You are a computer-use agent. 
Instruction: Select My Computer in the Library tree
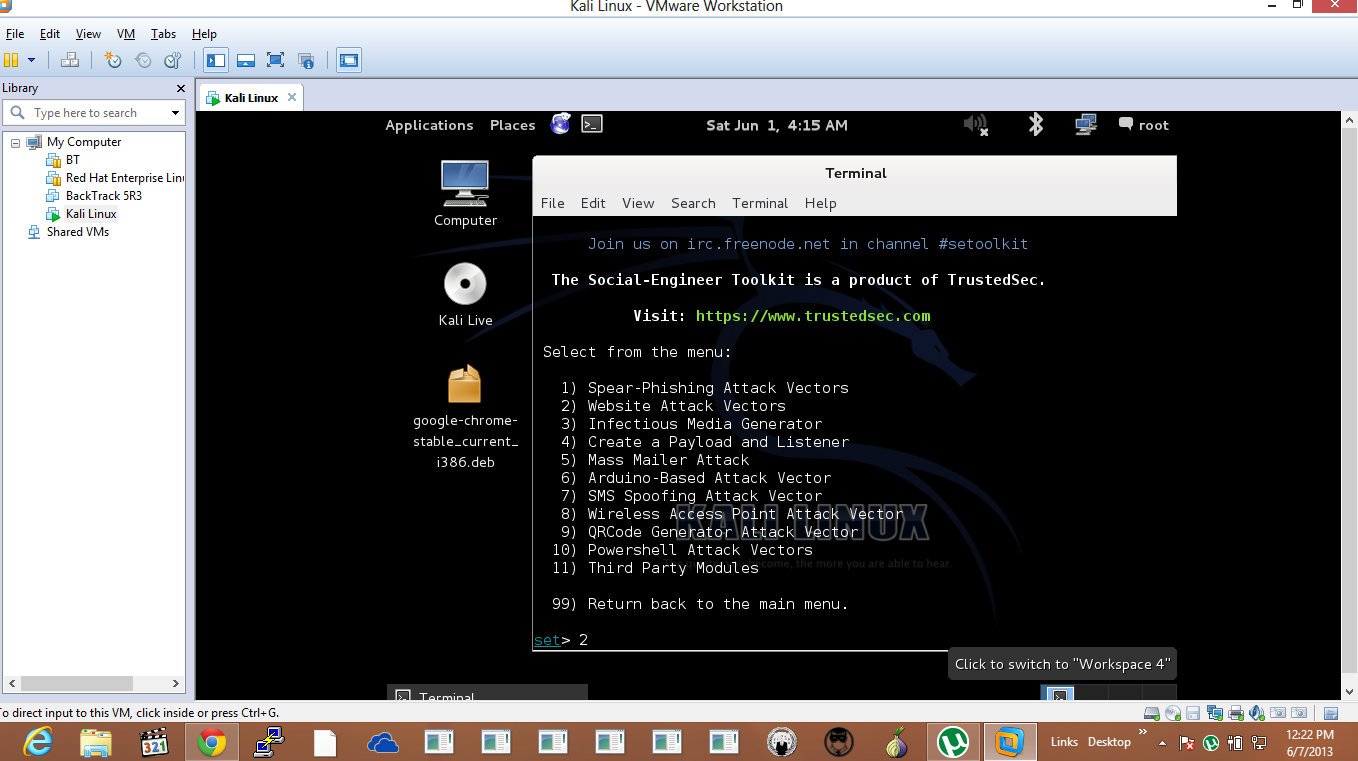(x=84, y=142)
